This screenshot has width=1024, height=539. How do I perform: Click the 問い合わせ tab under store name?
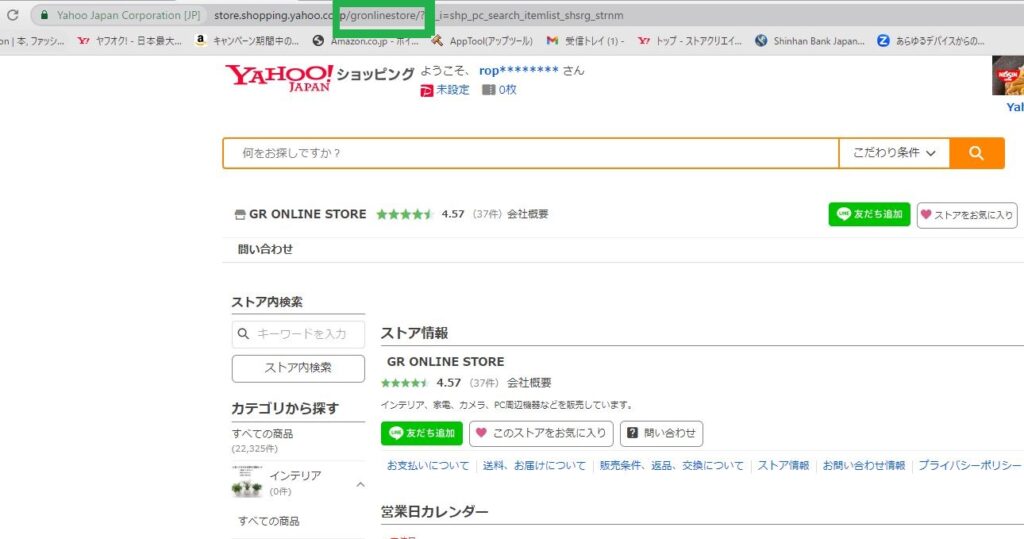coord(265,249)
